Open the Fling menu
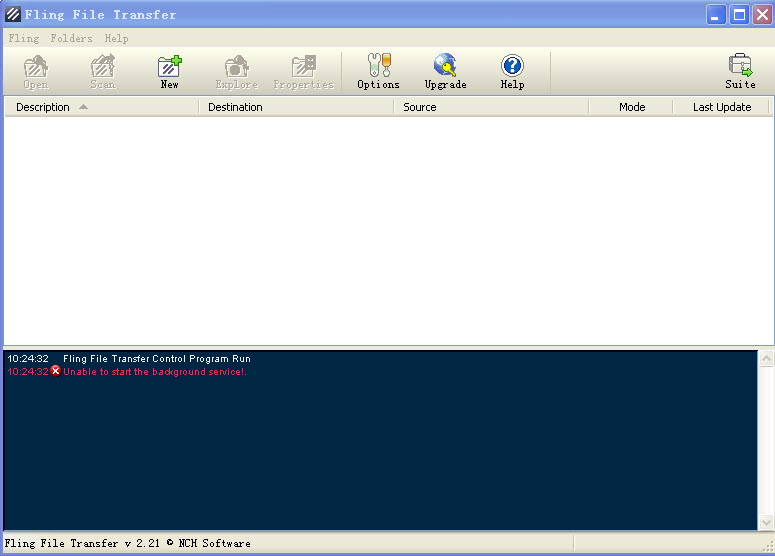 click(24, 38)
